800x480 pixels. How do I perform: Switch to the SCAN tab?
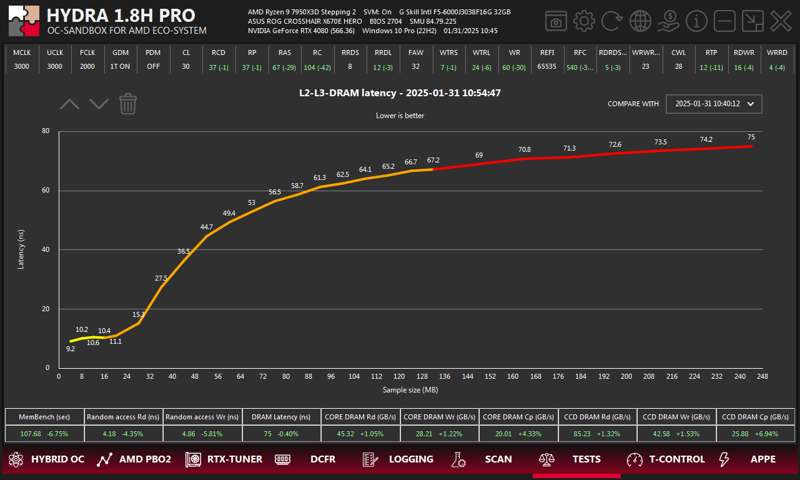[487, 460]
